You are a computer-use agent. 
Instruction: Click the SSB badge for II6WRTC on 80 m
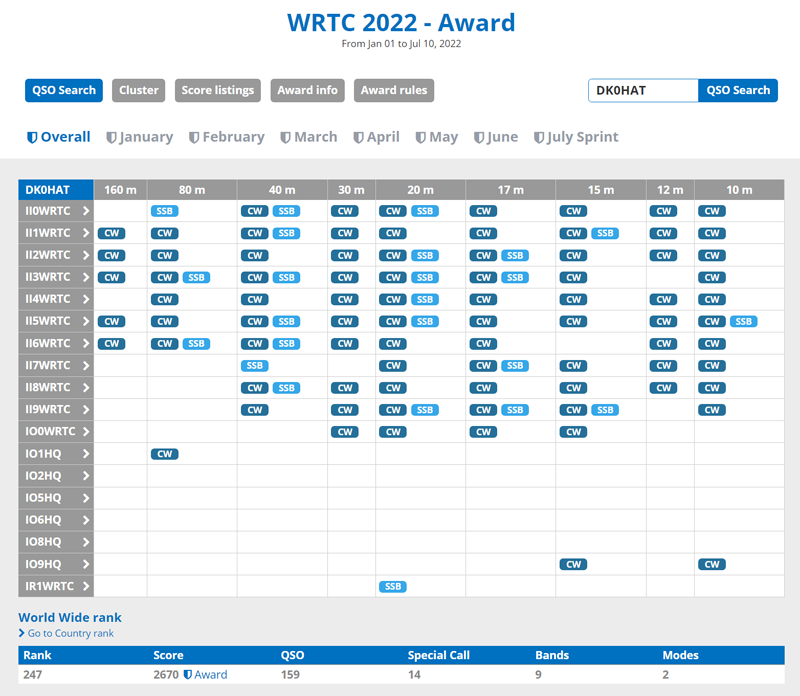click(196, 343)
